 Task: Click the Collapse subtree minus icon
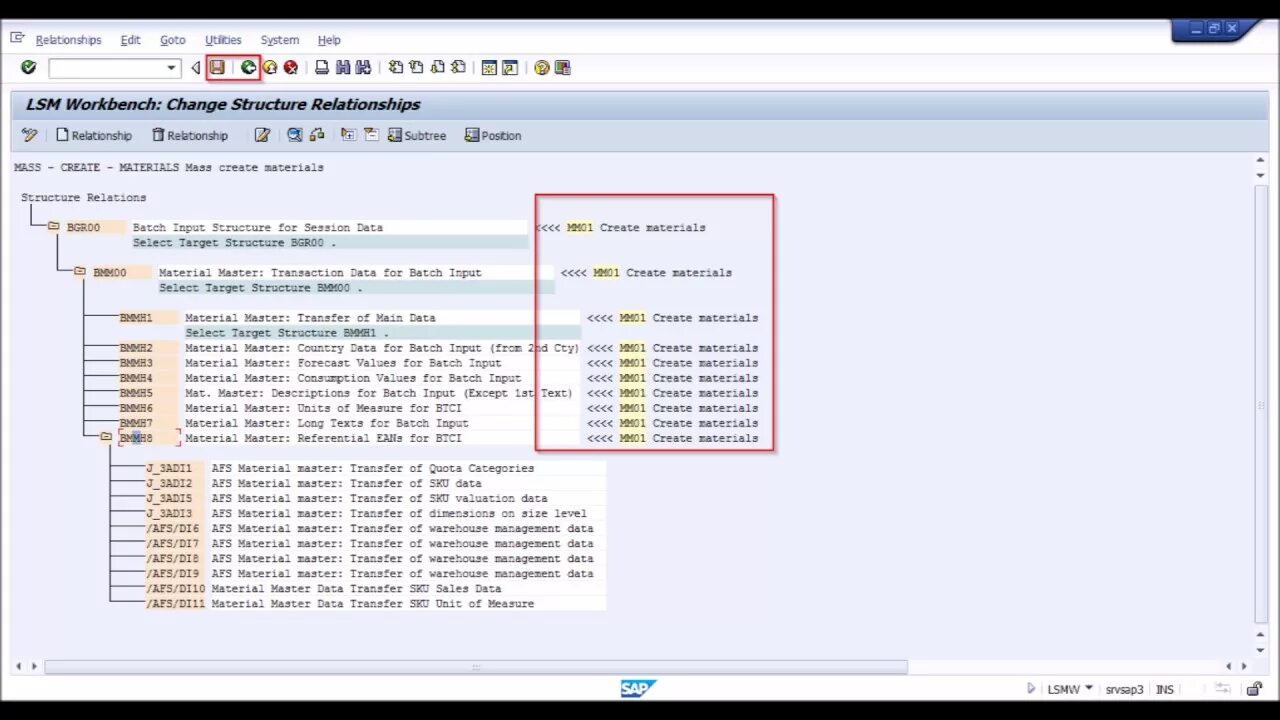pos(371,135)
